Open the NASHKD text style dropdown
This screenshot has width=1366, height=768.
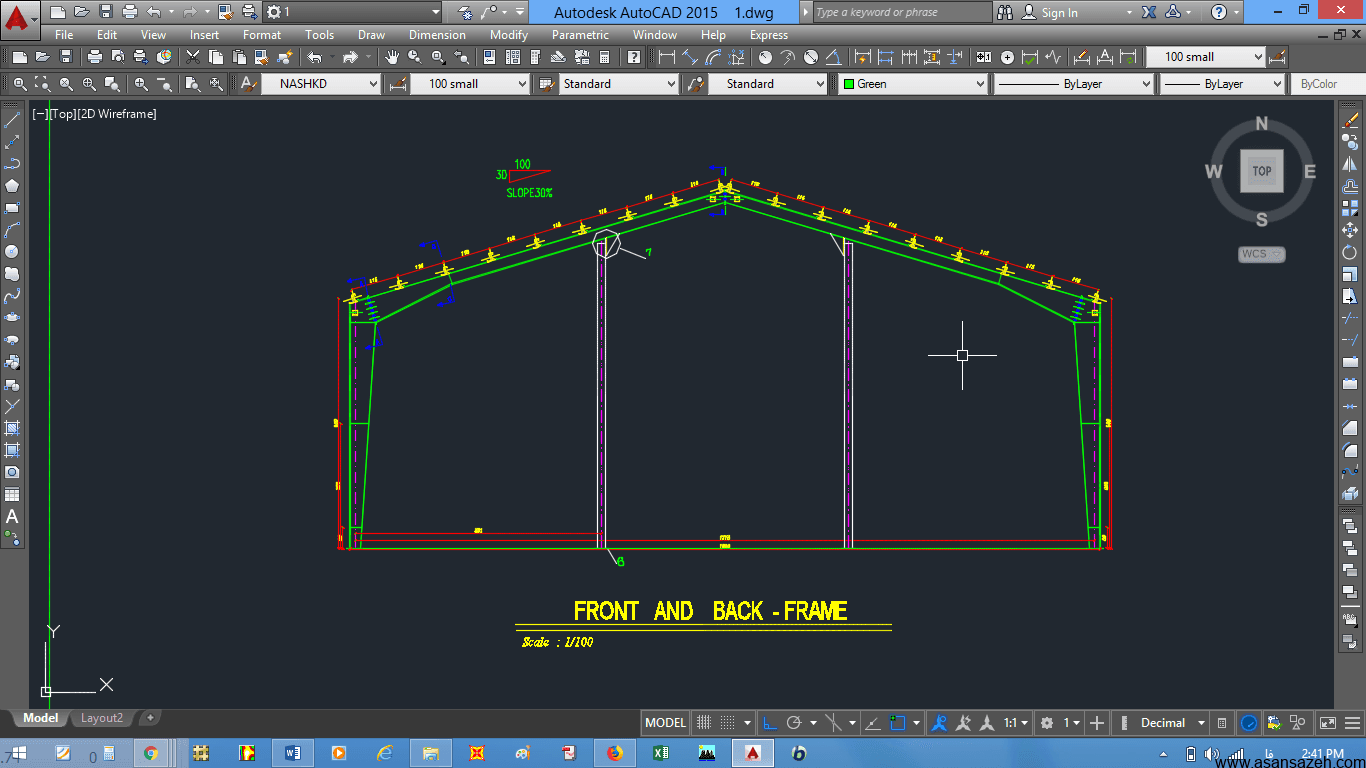coord(321,84)
